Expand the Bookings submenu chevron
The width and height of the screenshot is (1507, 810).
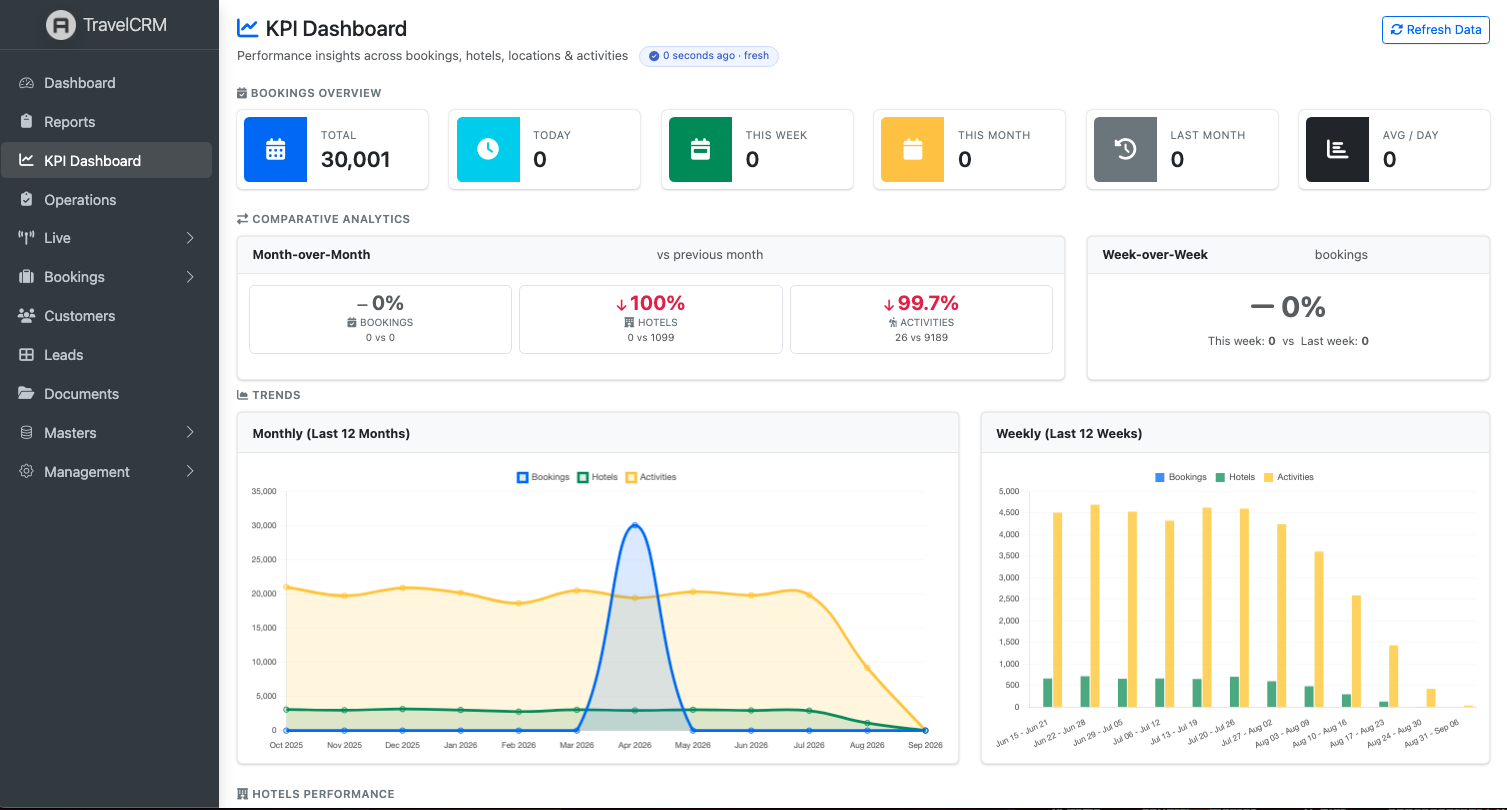[x=190, y=277]
